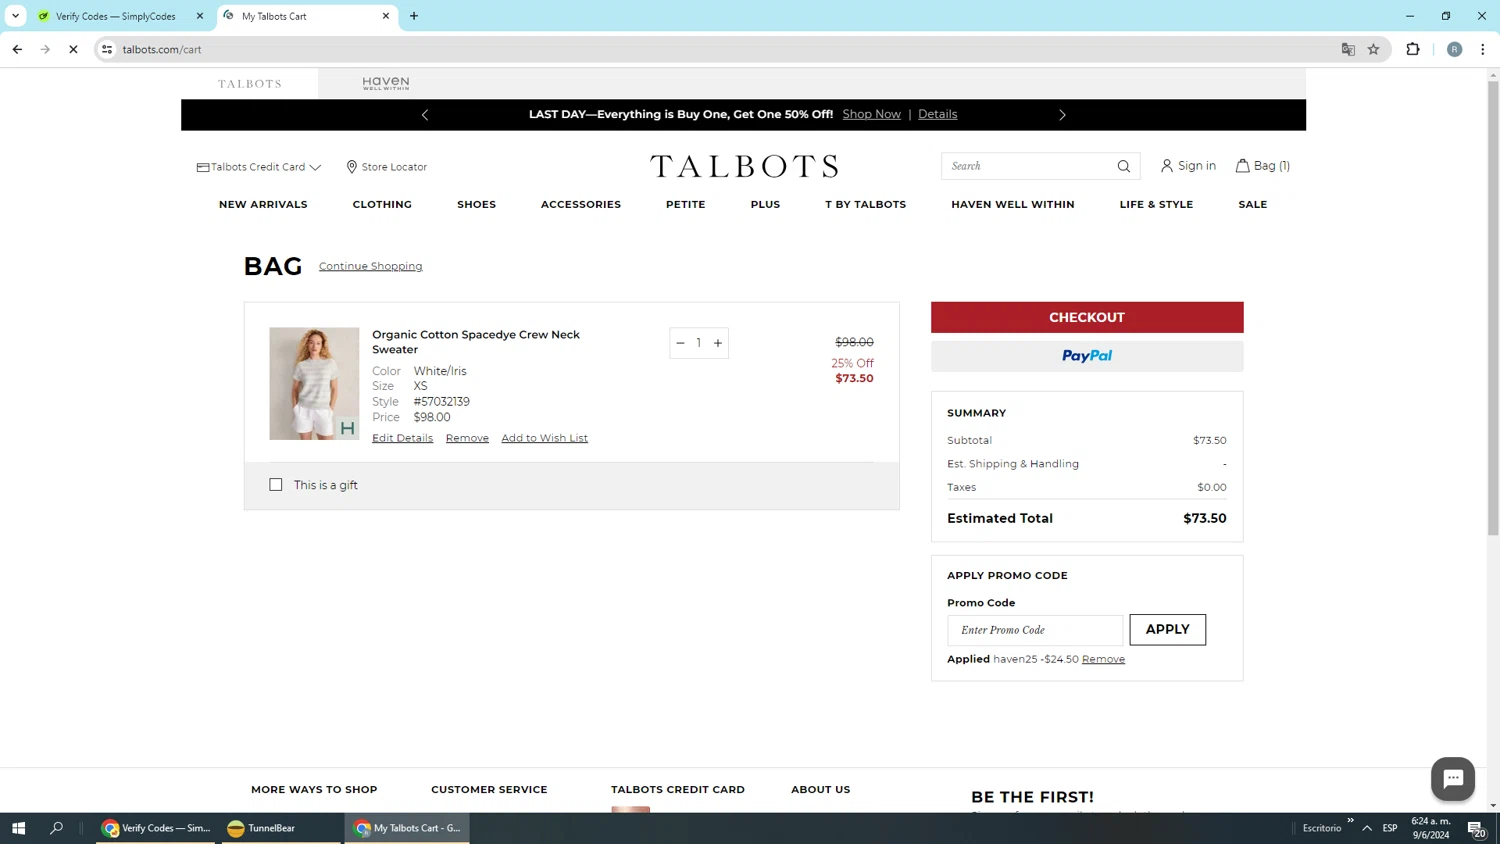Increase quantity with plus button
The image size is (1500, 844).
tap(718, 343)
